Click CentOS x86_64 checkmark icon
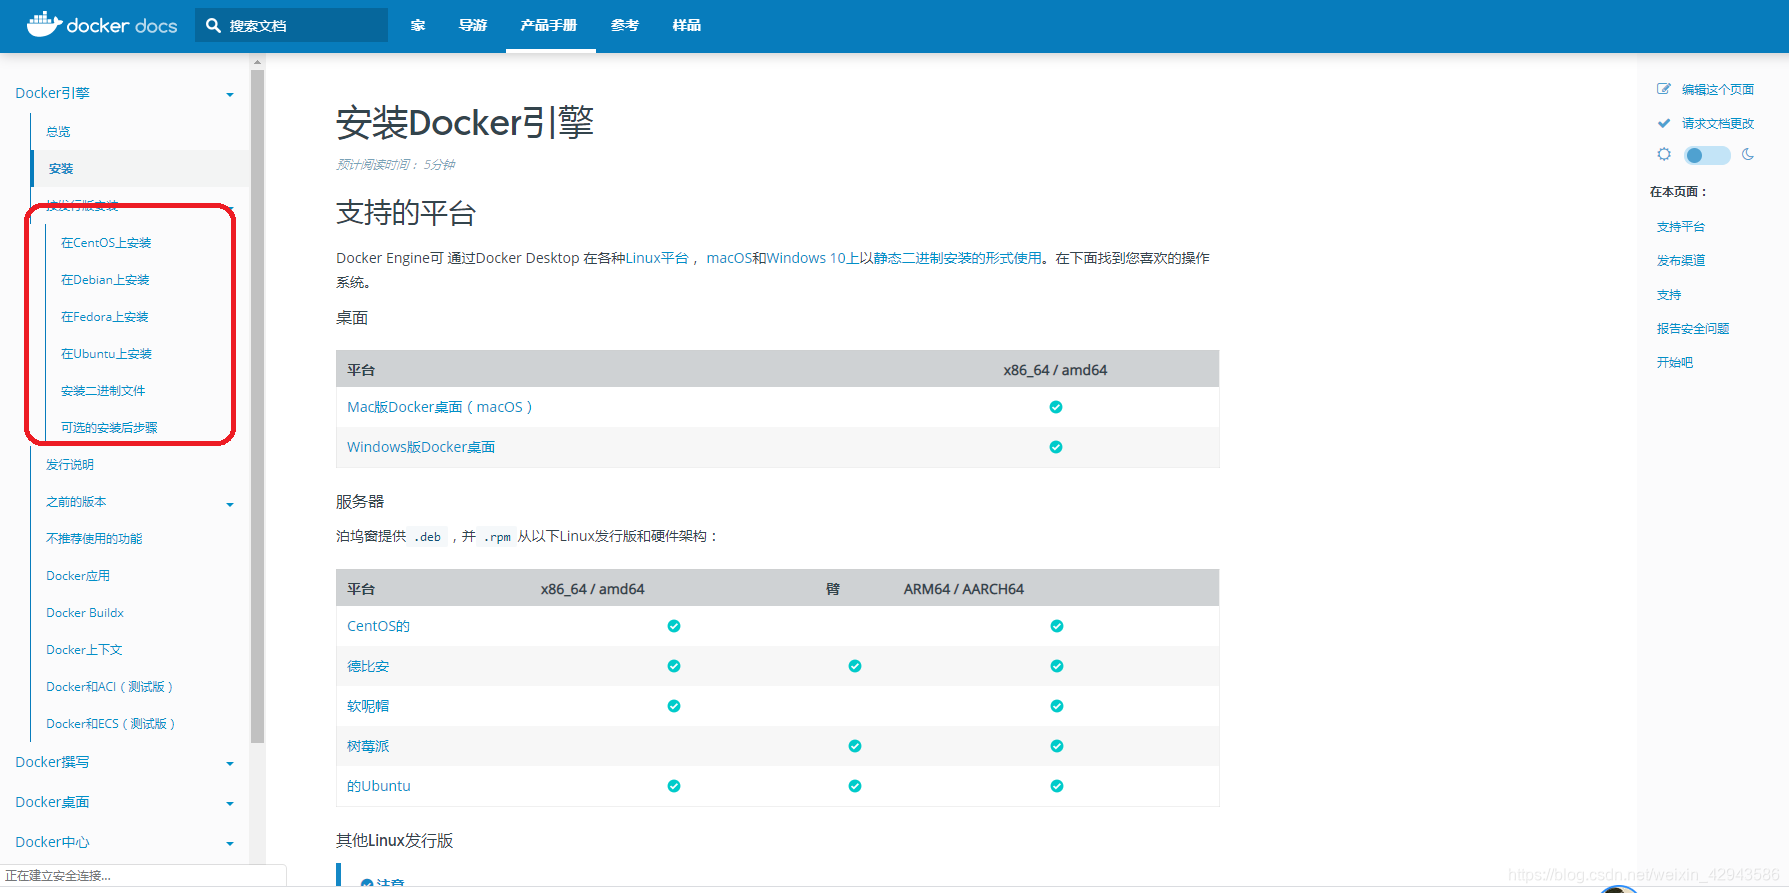The height and width of the screenshot is (893, 1789). click(674, 626)
